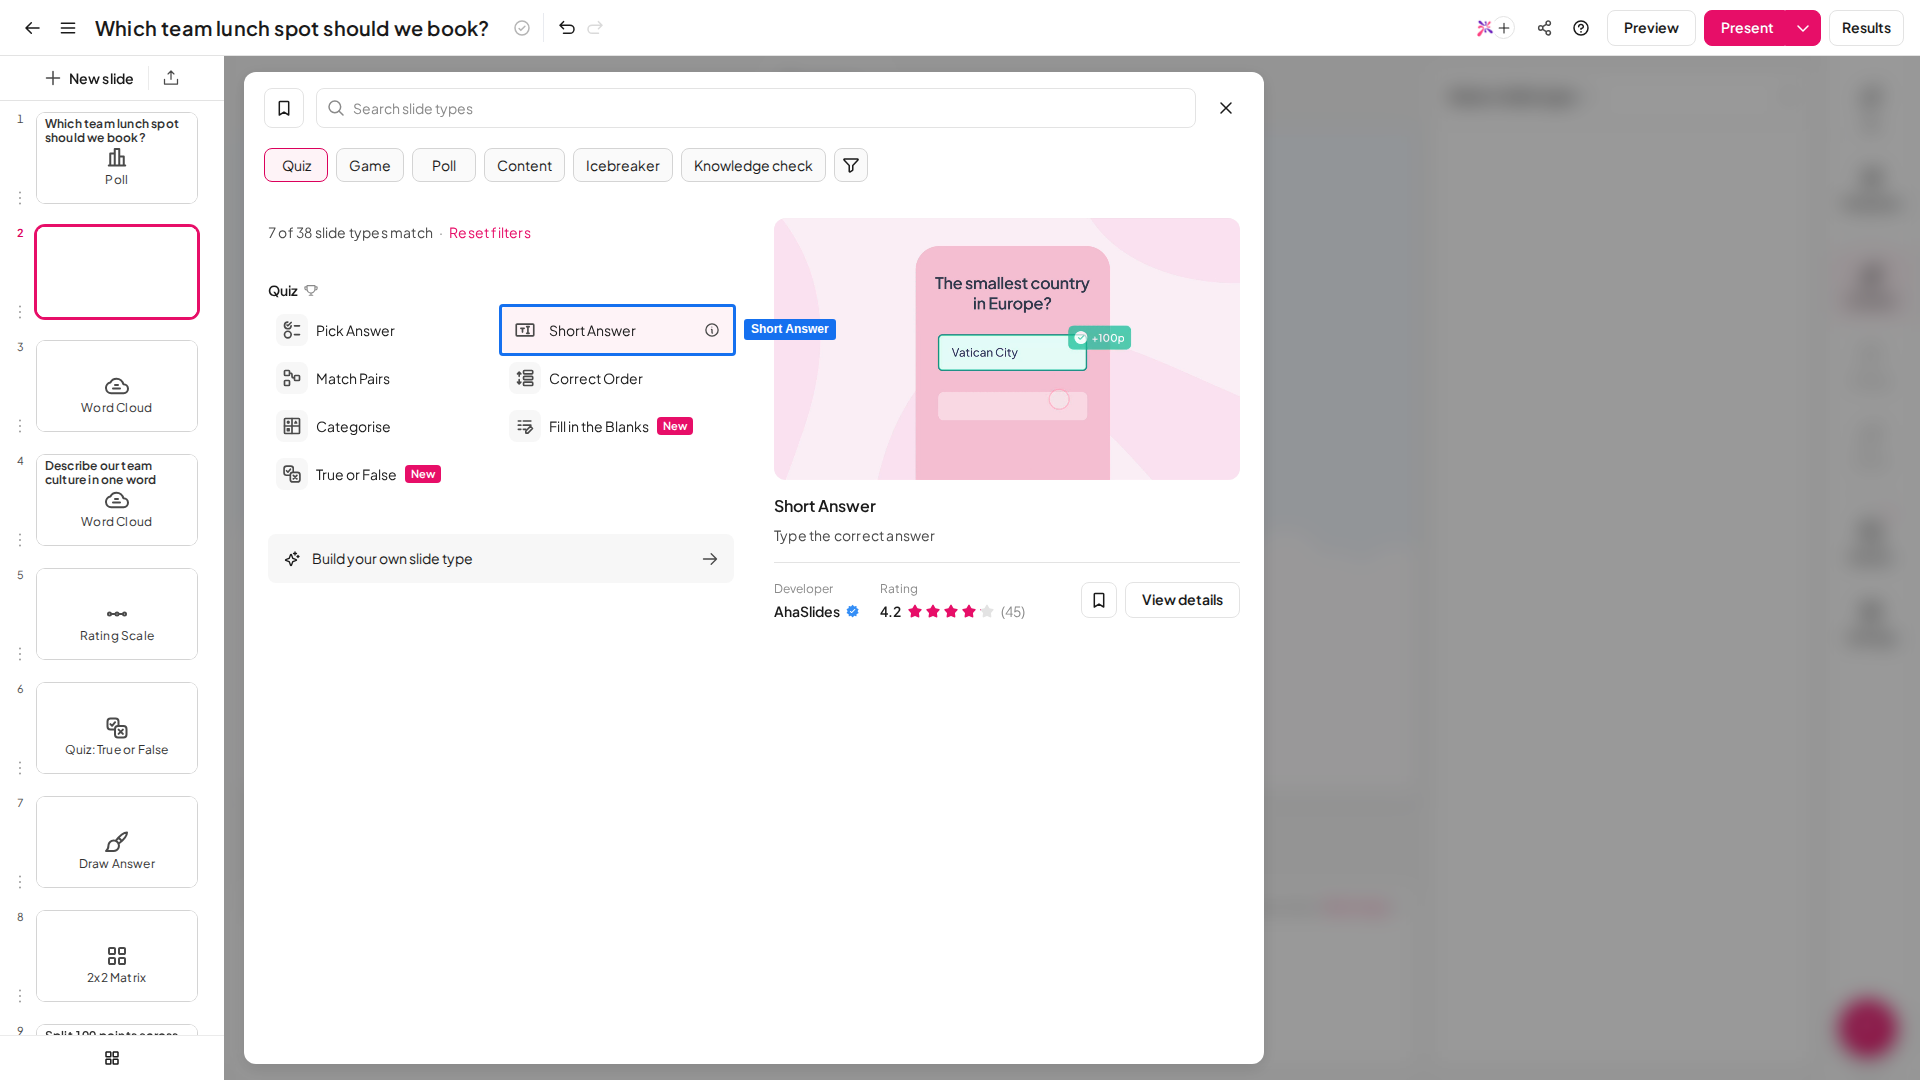Click the export/upload icon beside New slide
Image resolution: width=1920 pixels, height=1080 pixels.
pos(171,78)
